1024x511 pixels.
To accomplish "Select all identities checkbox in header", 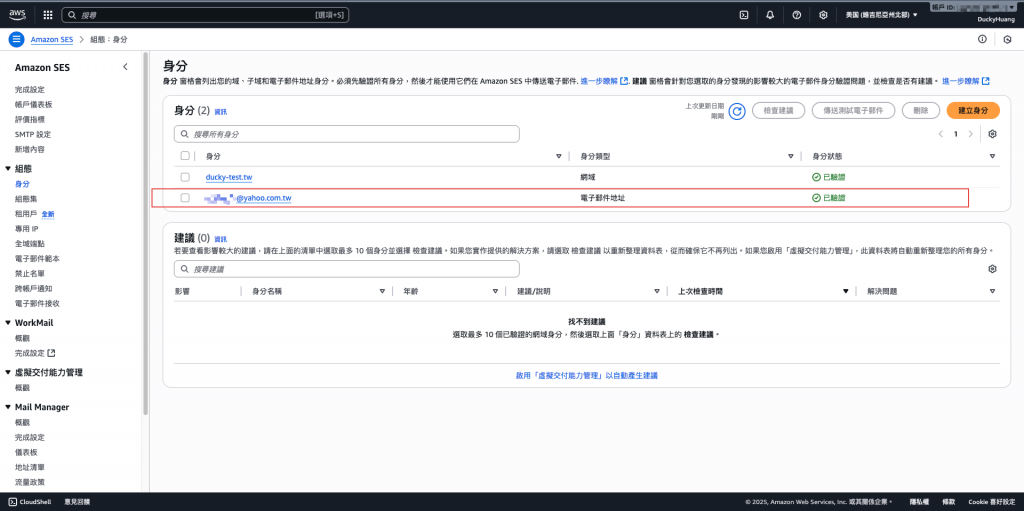I will [185, 156].
